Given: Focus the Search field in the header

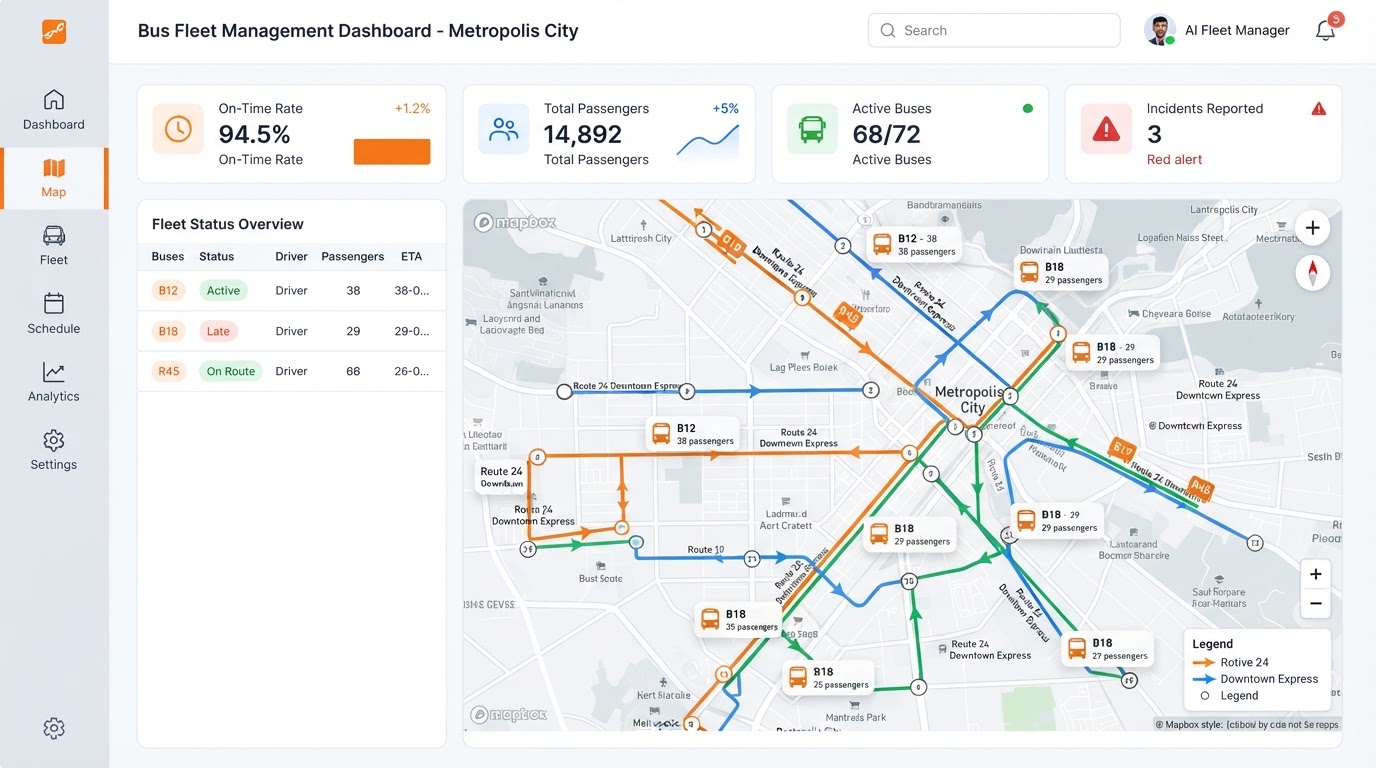Looking at the screenshot, I should click(994, 30).
